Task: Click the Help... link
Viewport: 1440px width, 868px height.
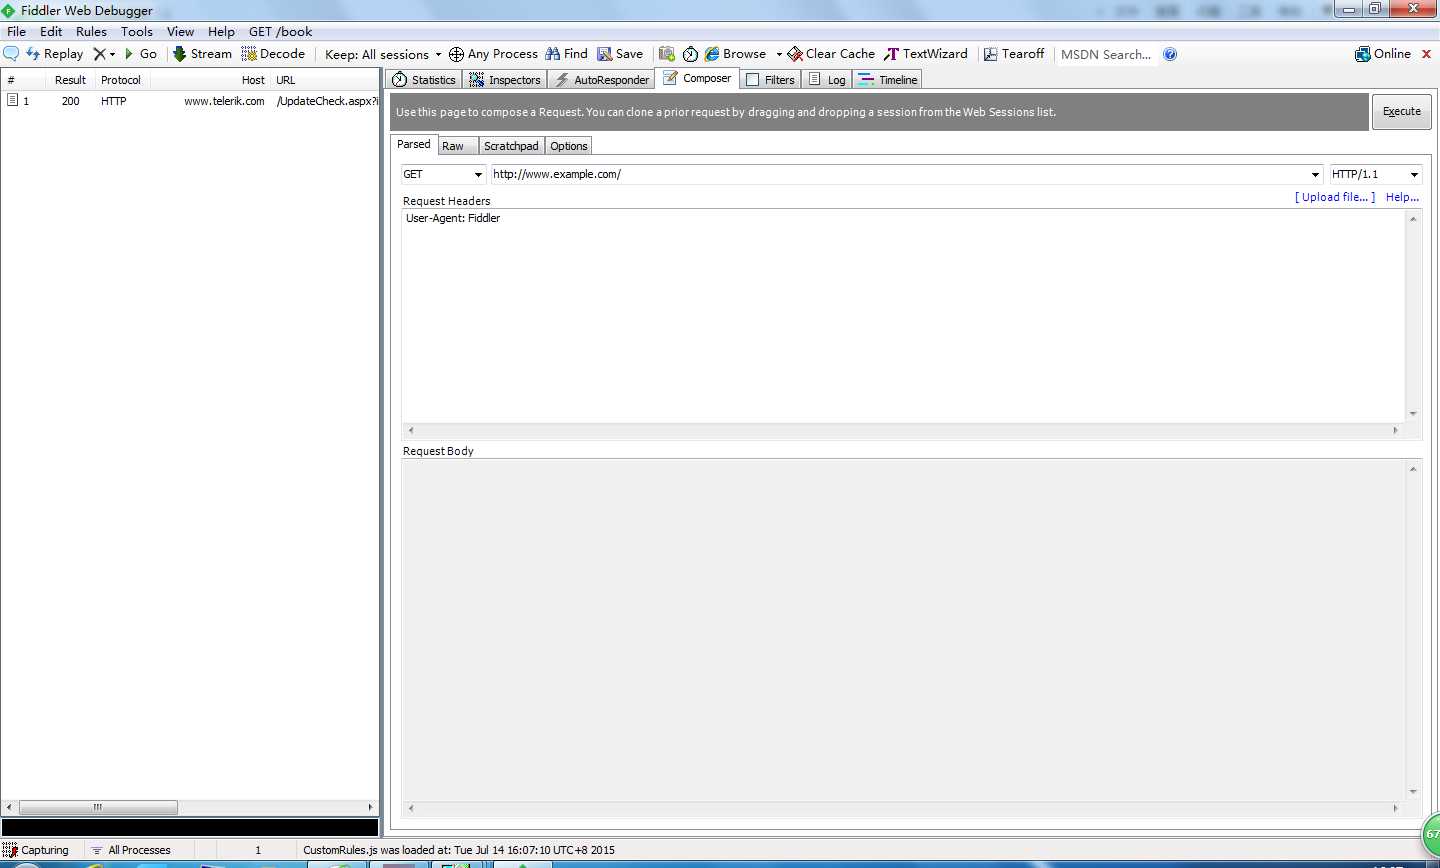Action: coord(1402,197)
